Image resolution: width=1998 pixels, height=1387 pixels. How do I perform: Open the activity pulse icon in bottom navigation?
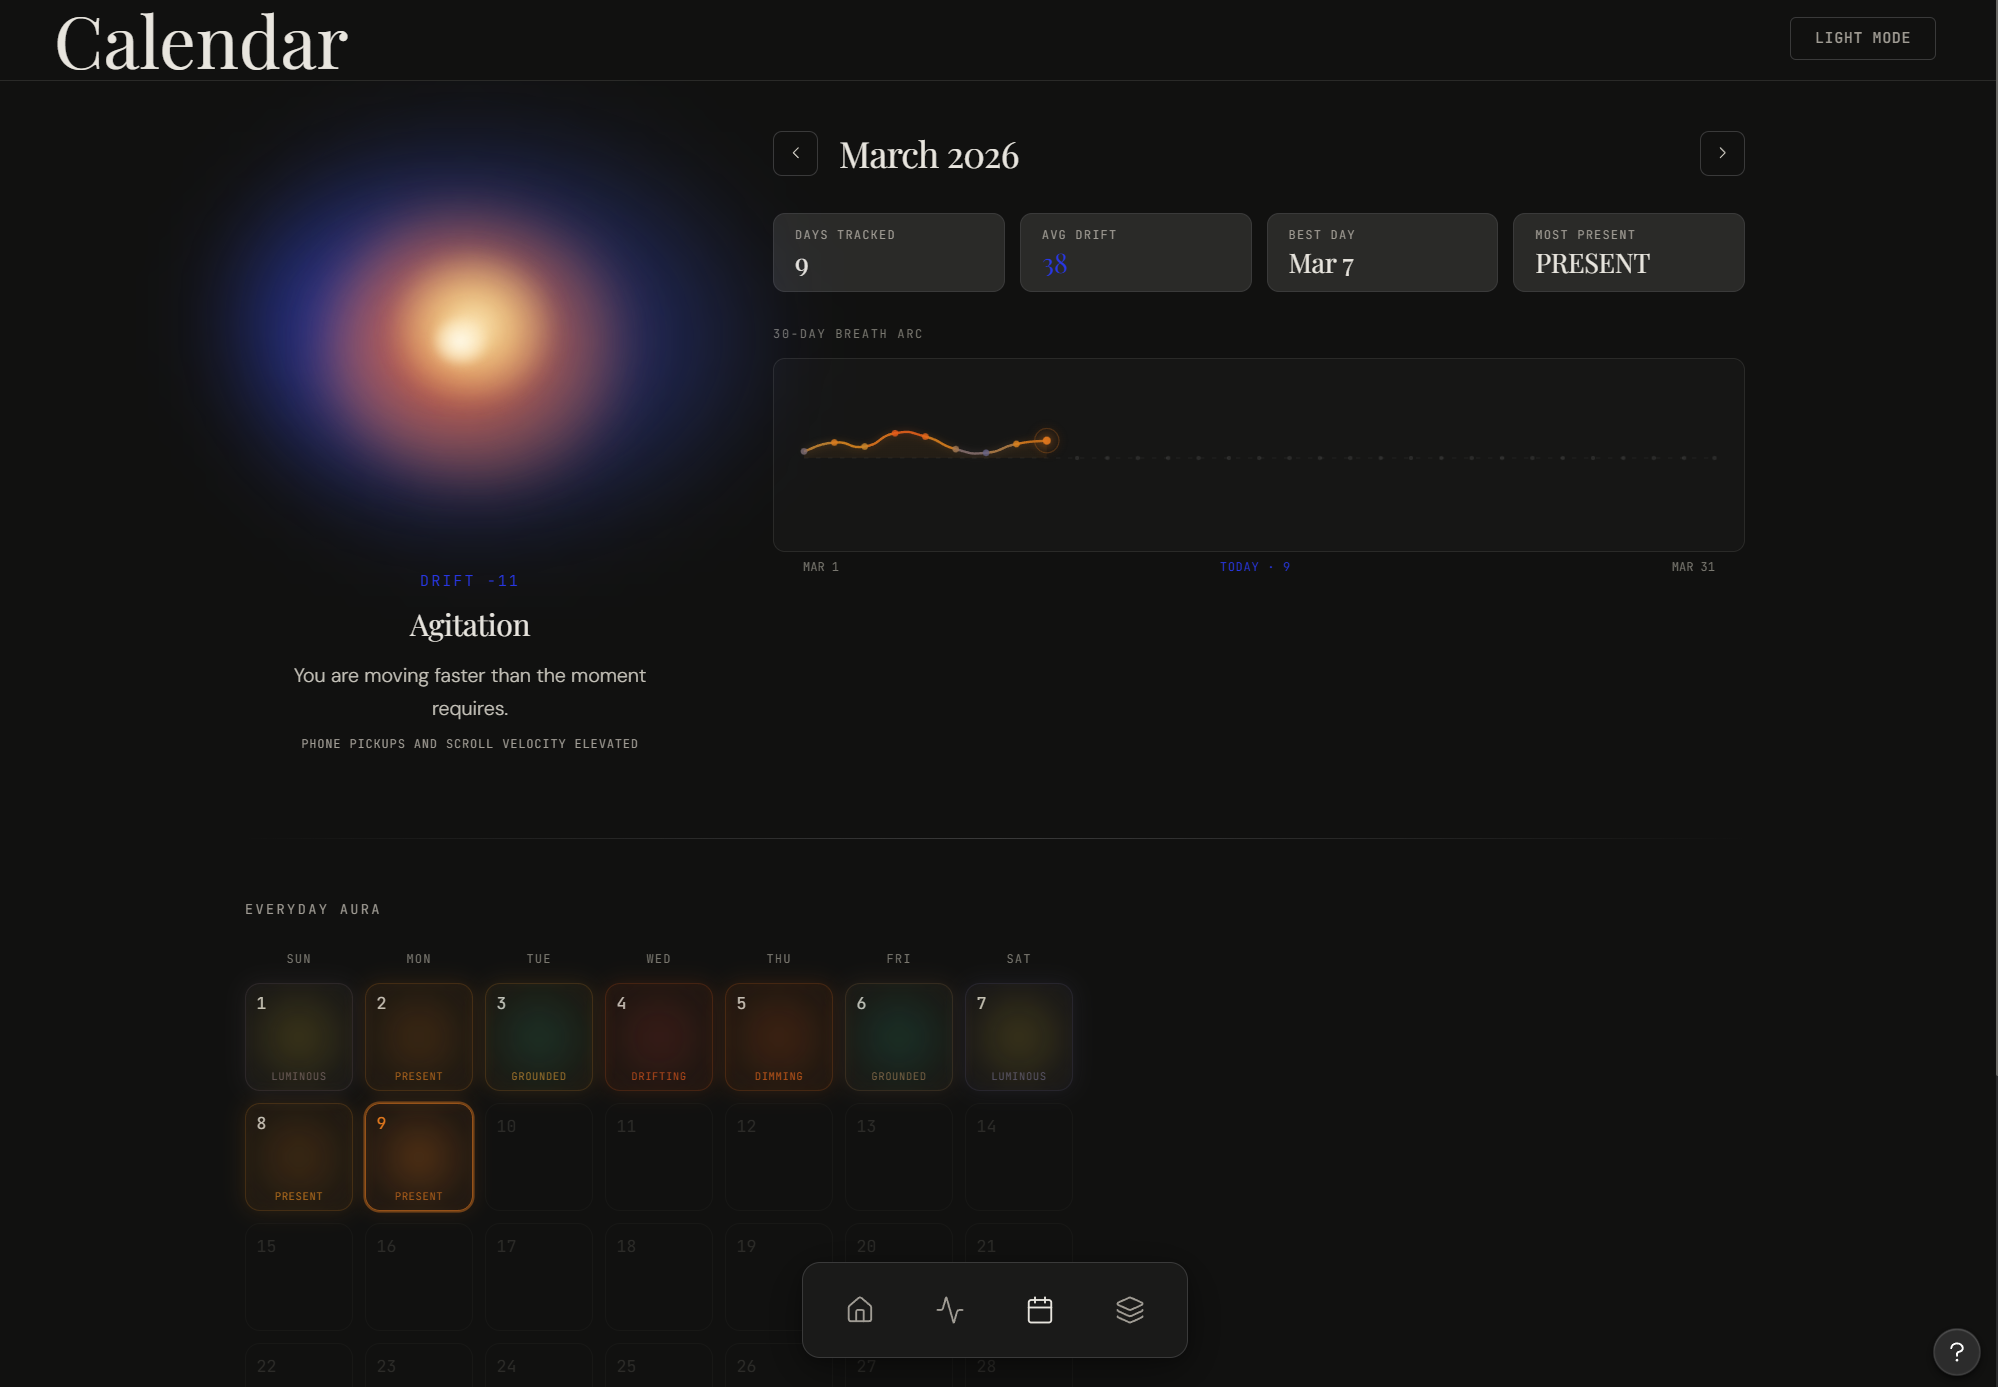click(x=950, y=1310)
